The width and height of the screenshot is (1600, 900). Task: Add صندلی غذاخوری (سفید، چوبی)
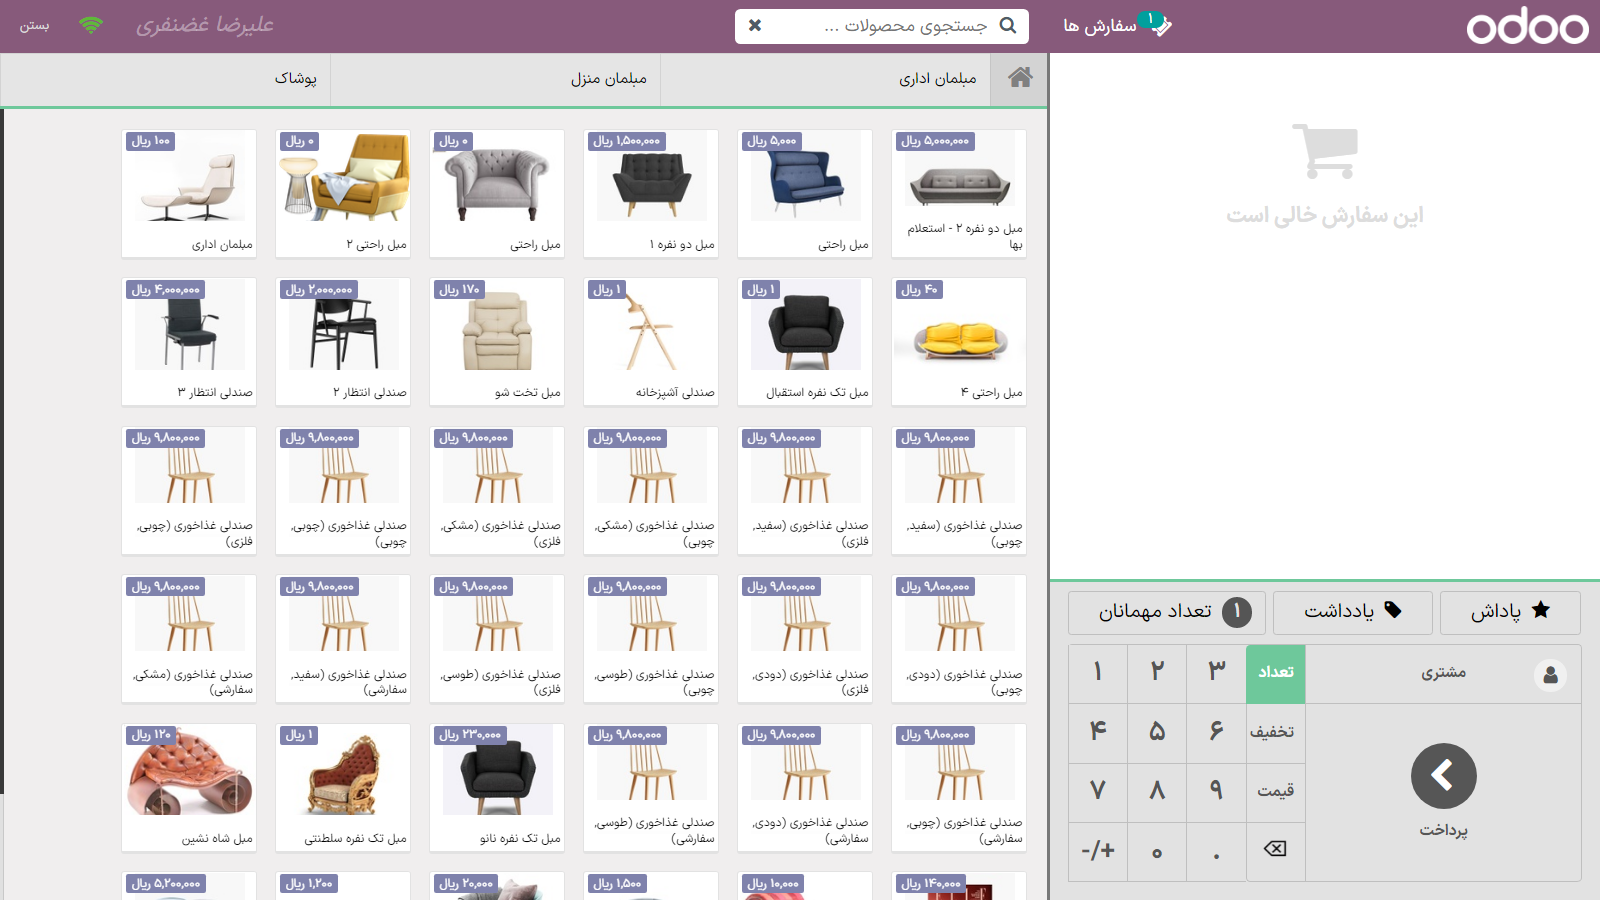(x=959, y=491)
